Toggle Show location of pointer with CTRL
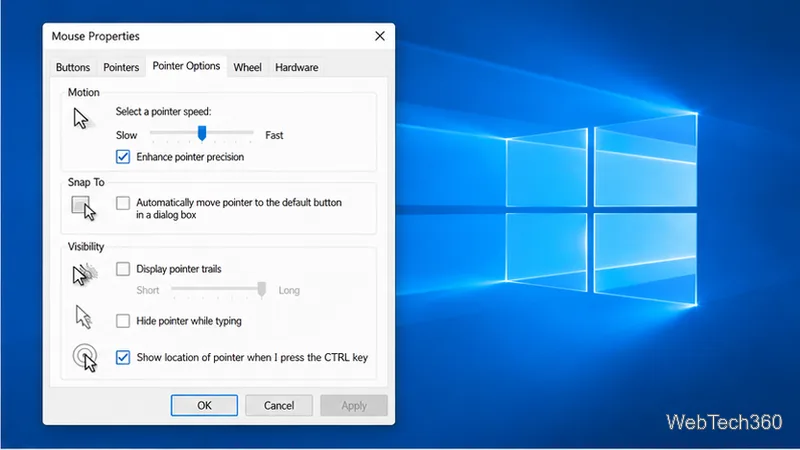The image size is (800, 450). point(123,358)
